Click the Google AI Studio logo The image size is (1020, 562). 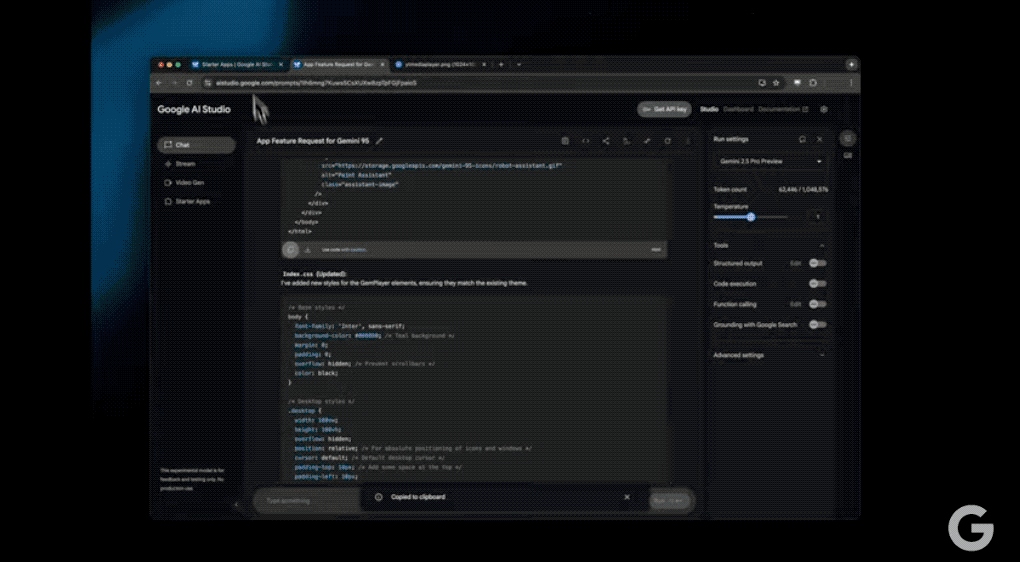pos(194,109)
